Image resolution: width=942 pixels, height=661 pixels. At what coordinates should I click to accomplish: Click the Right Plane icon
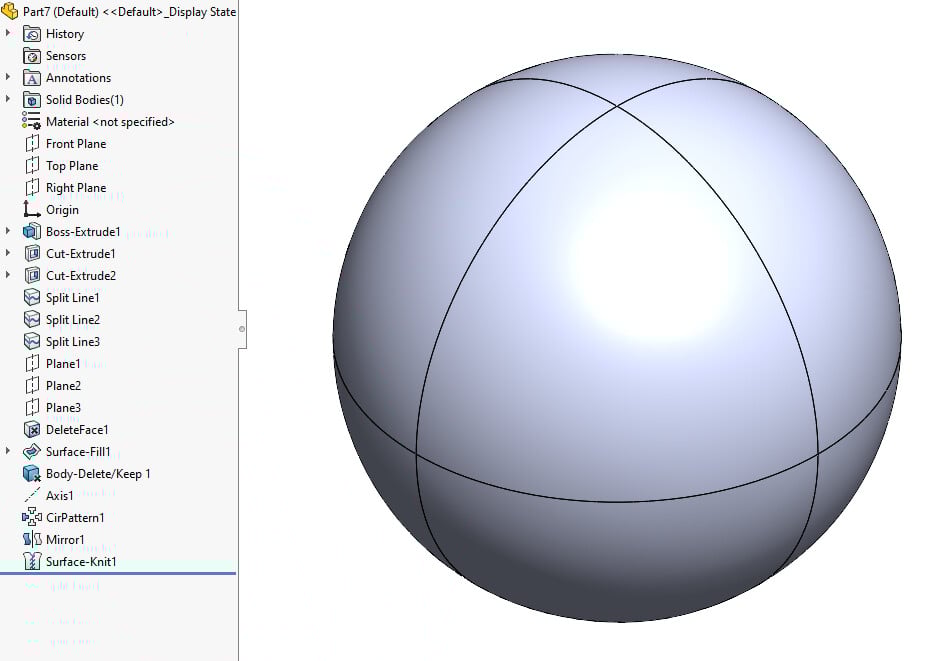32,187
